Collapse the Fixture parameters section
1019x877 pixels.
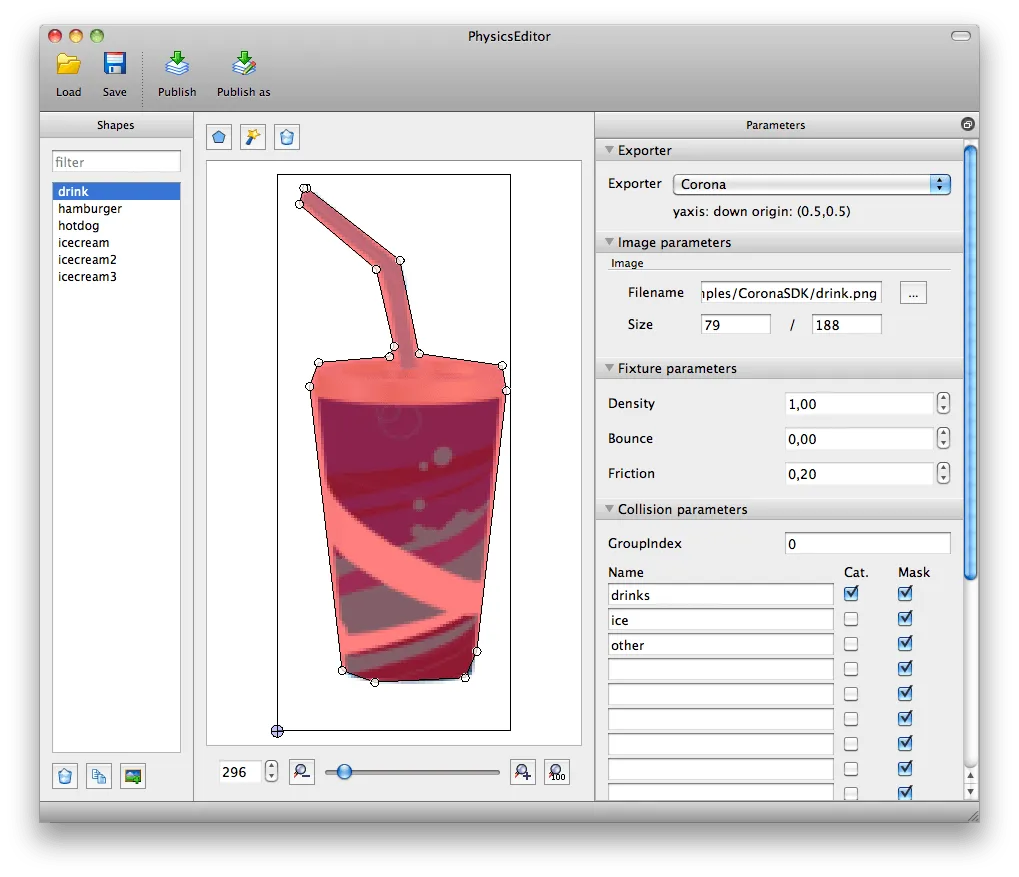[x=609, y=368]
